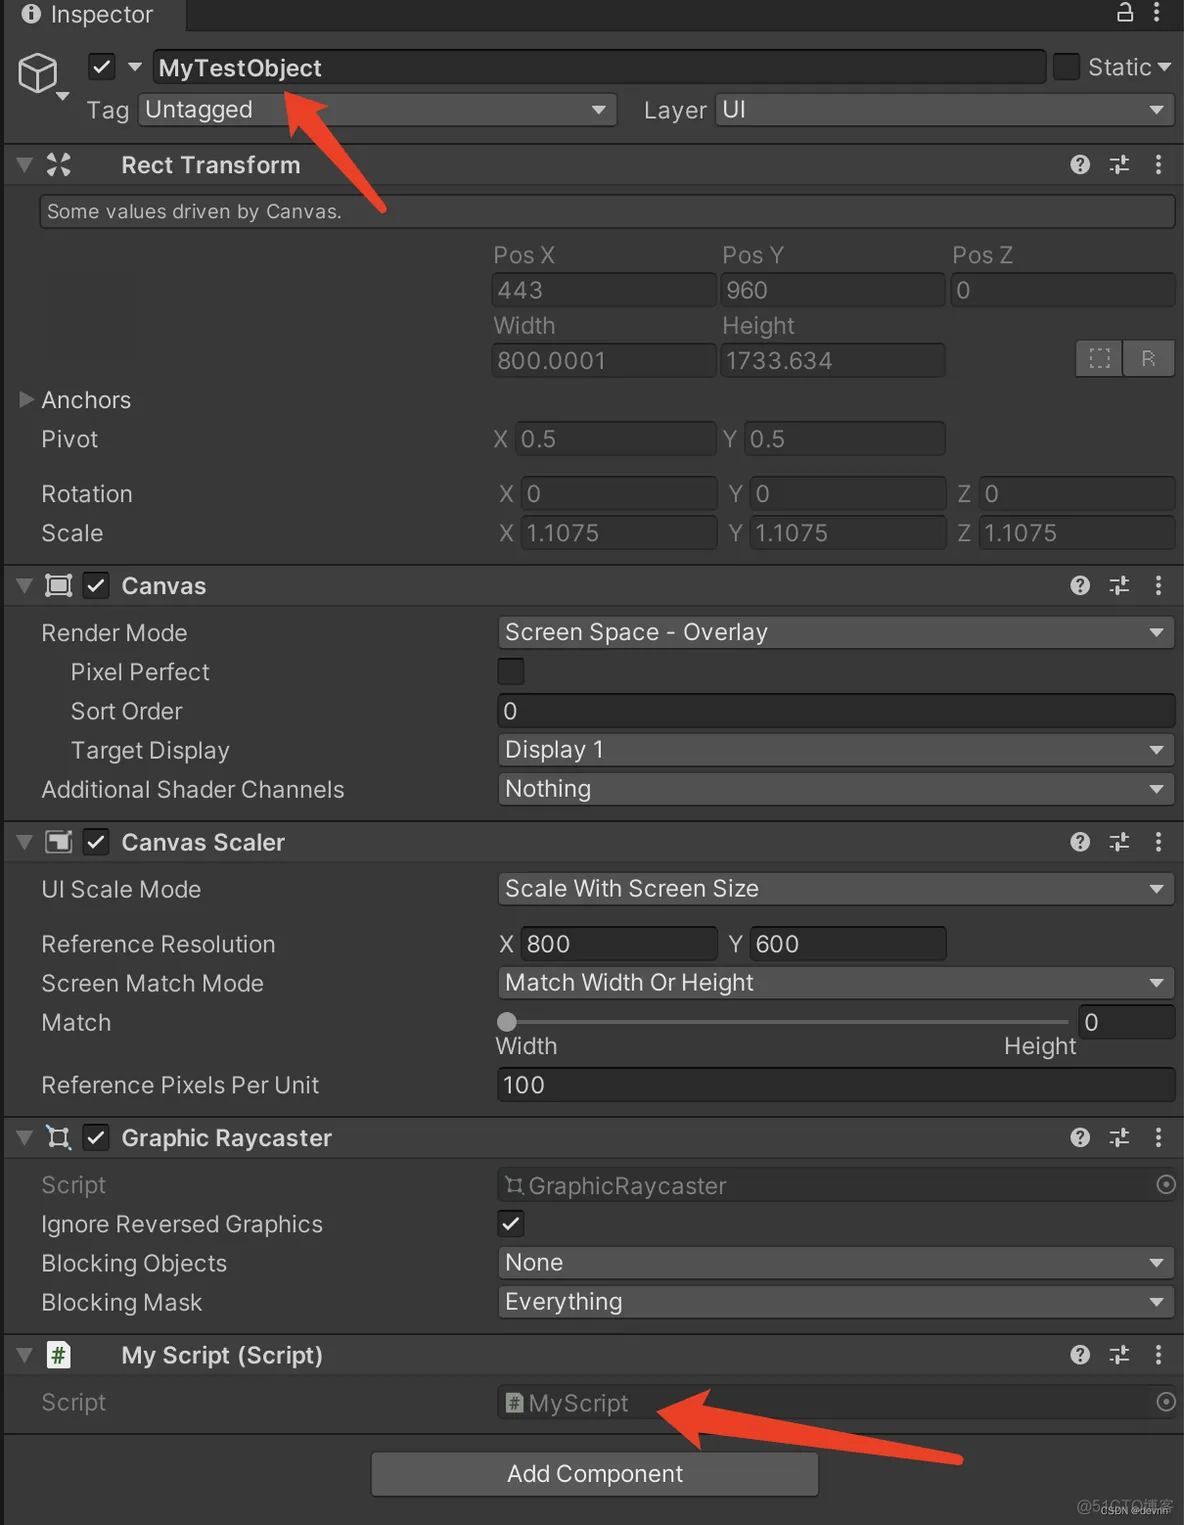The width and height of the screenshot is (1184, 1525).
Task: Click the Inspector tab
Action: click(88, 14)
